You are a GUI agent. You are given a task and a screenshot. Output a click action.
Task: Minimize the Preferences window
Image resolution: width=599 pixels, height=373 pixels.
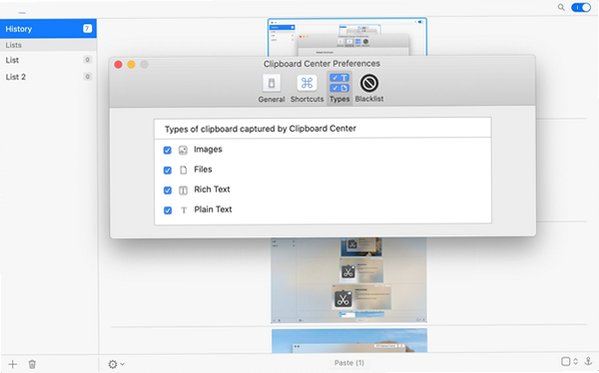tap(131, 65)
